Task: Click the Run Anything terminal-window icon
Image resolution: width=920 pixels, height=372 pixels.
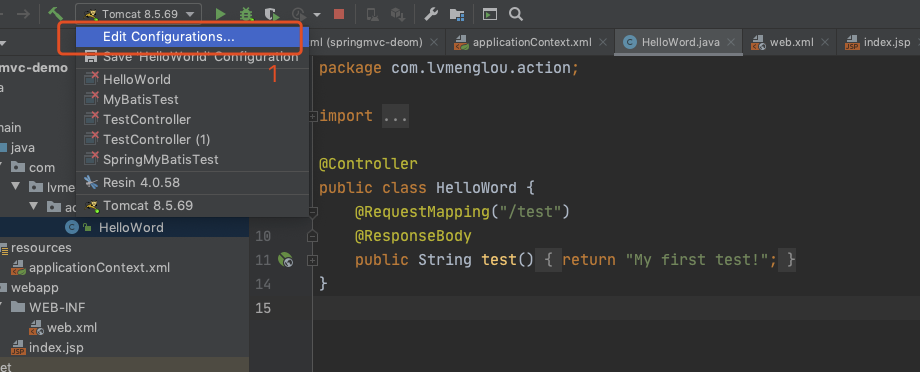Action: pyautogui.click(x=489, y=14)
